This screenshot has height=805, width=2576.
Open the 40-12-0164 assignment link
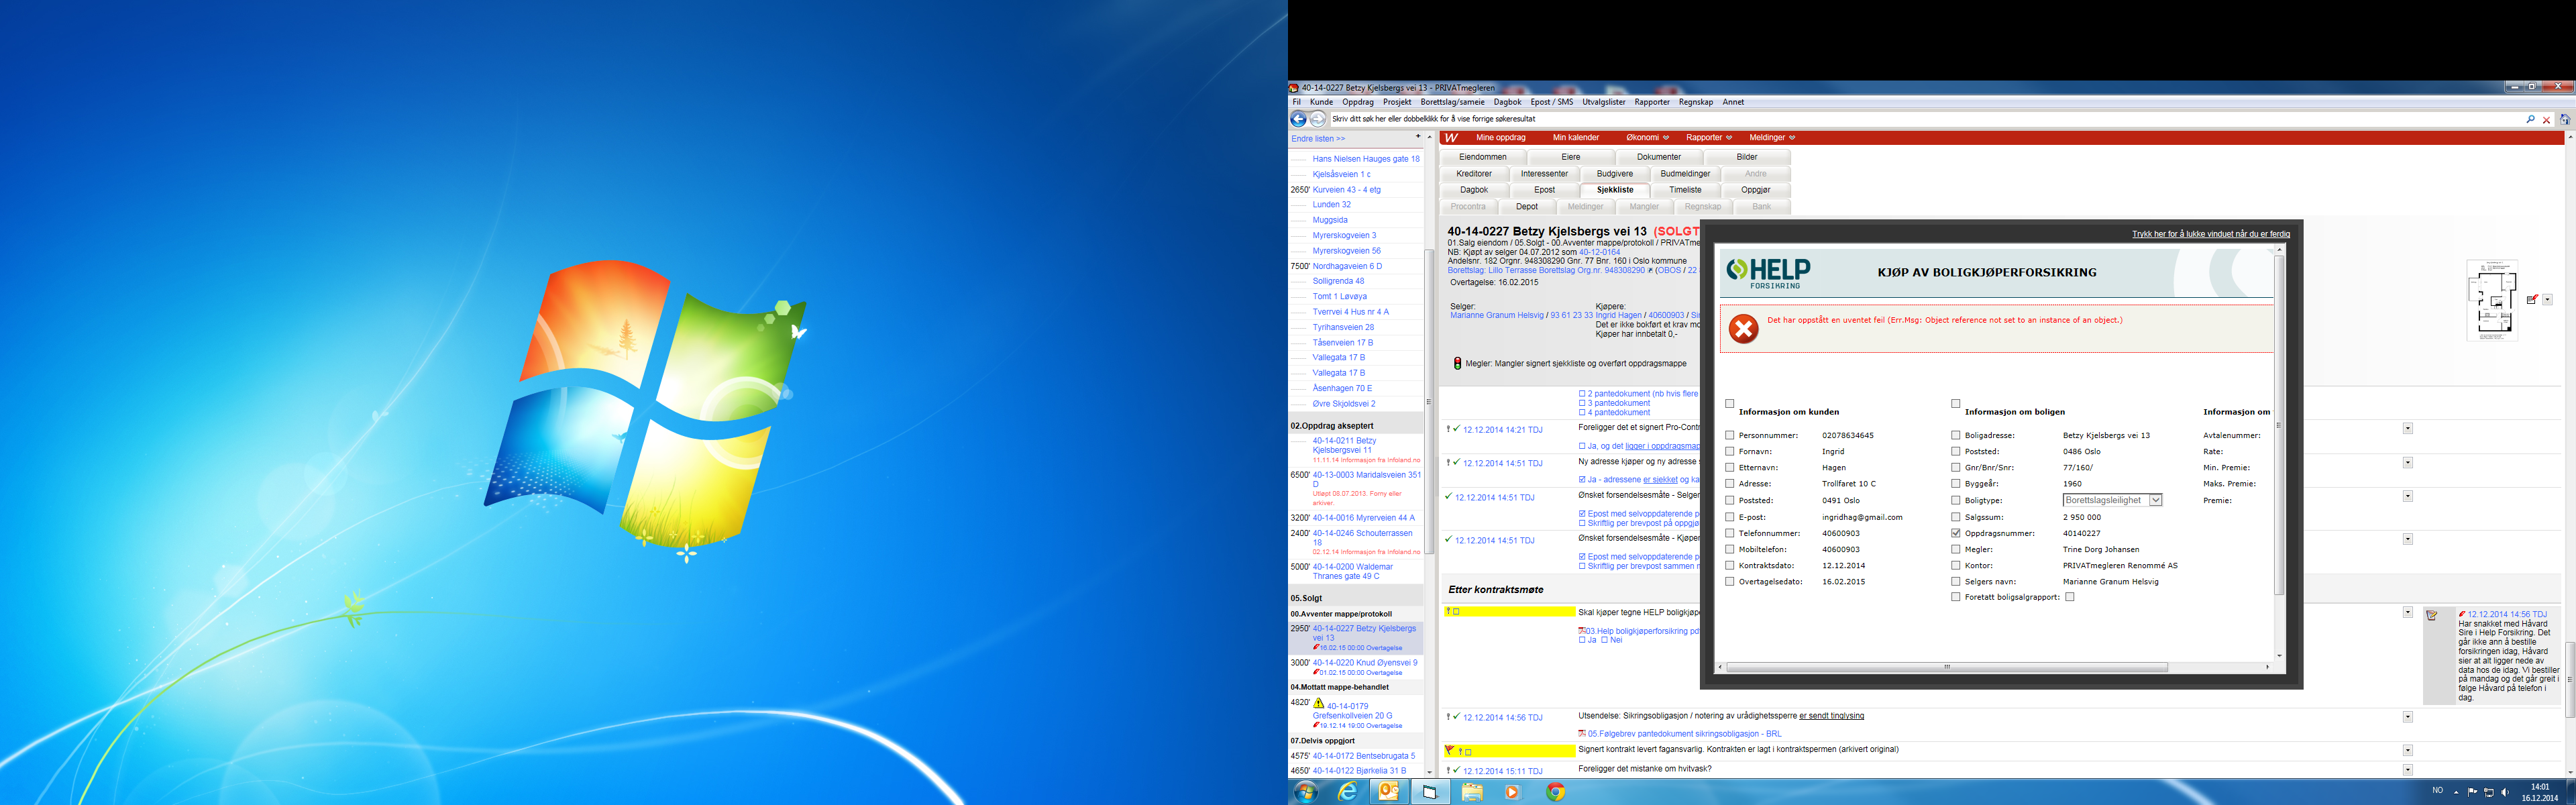point(1600,252)
